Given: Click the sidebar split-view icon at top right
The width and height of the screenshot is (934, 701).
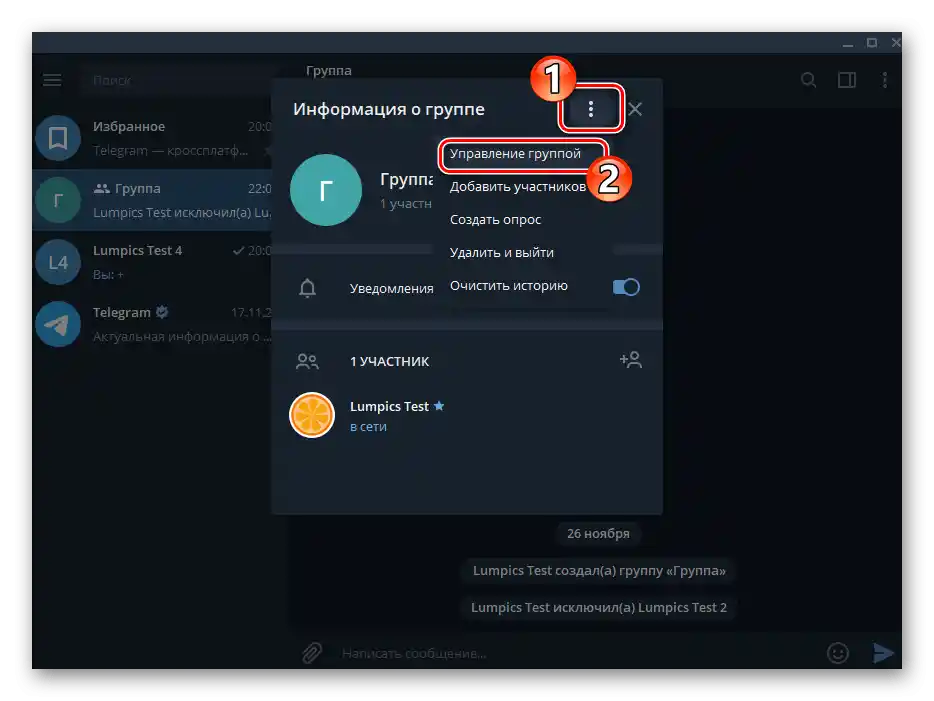Looking at the screenshot, I should (846, 80).
